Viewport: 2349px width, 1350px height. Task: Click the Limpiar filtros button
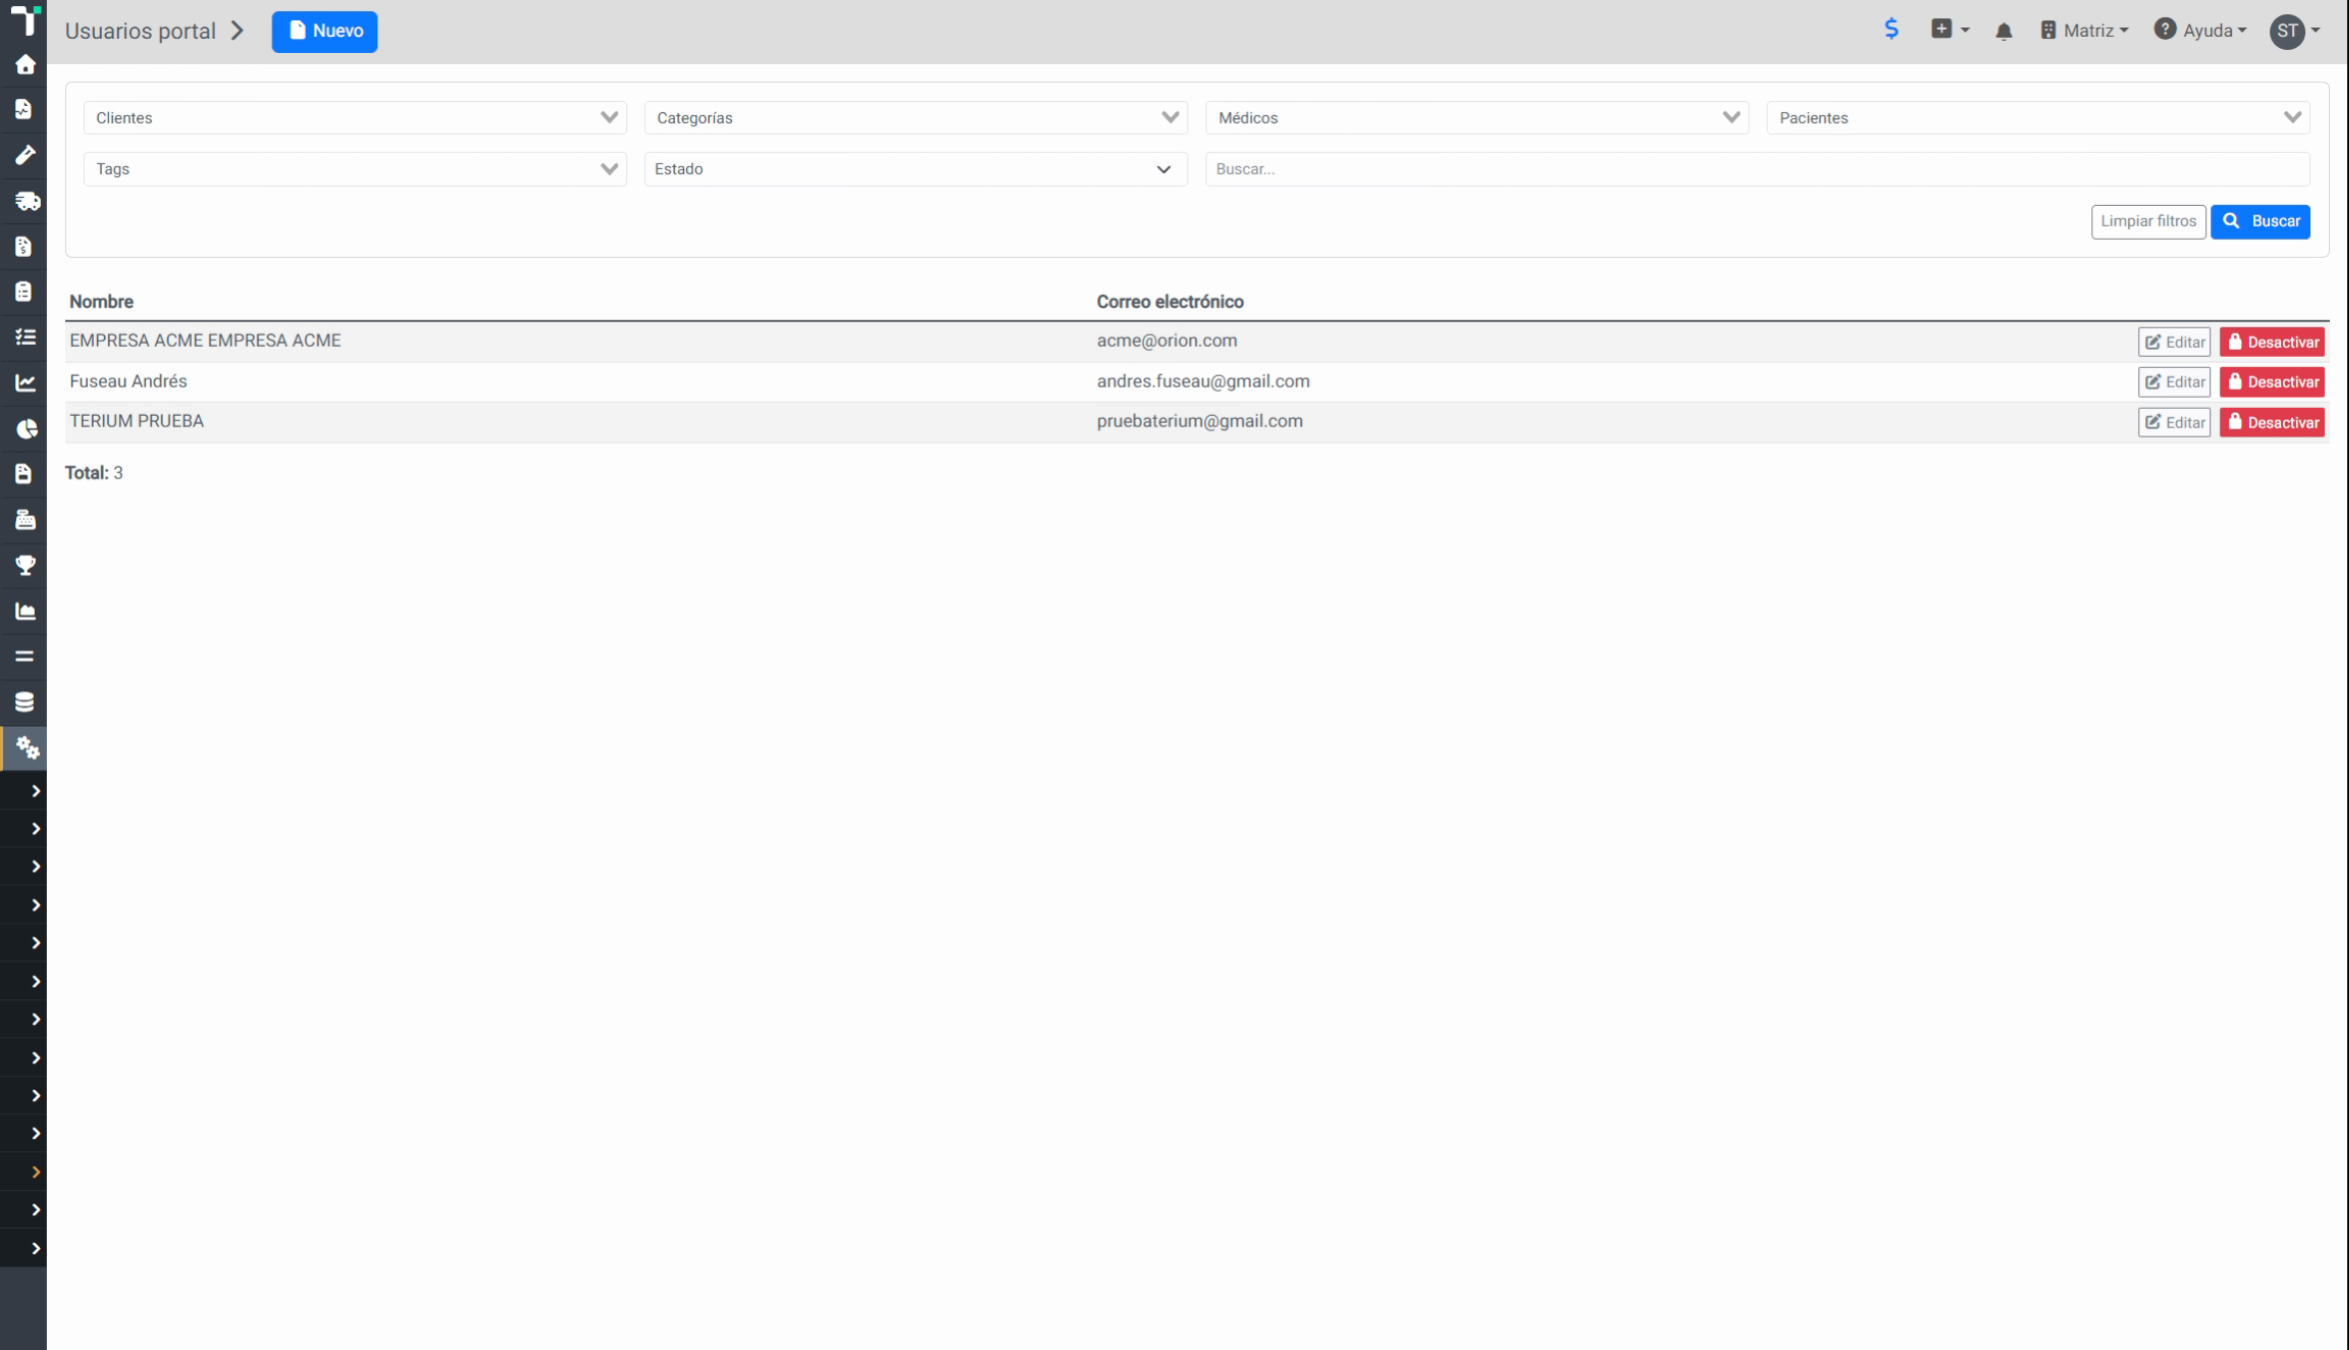pyautogui.click(x=2148, y=221)
